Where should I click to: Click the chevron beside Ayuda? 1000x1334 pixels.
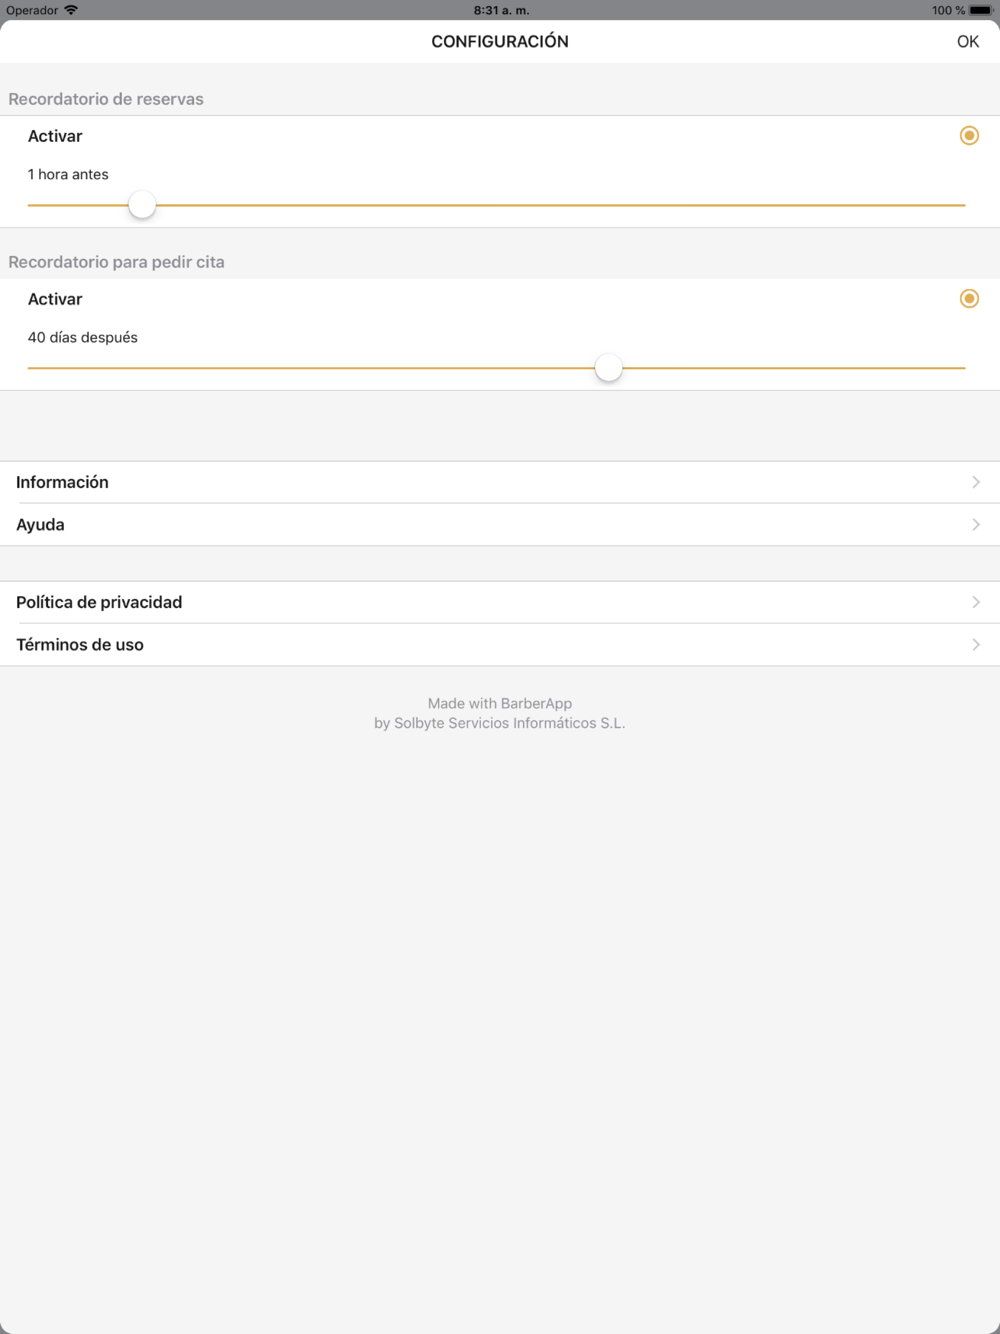[x=976, y=524]
